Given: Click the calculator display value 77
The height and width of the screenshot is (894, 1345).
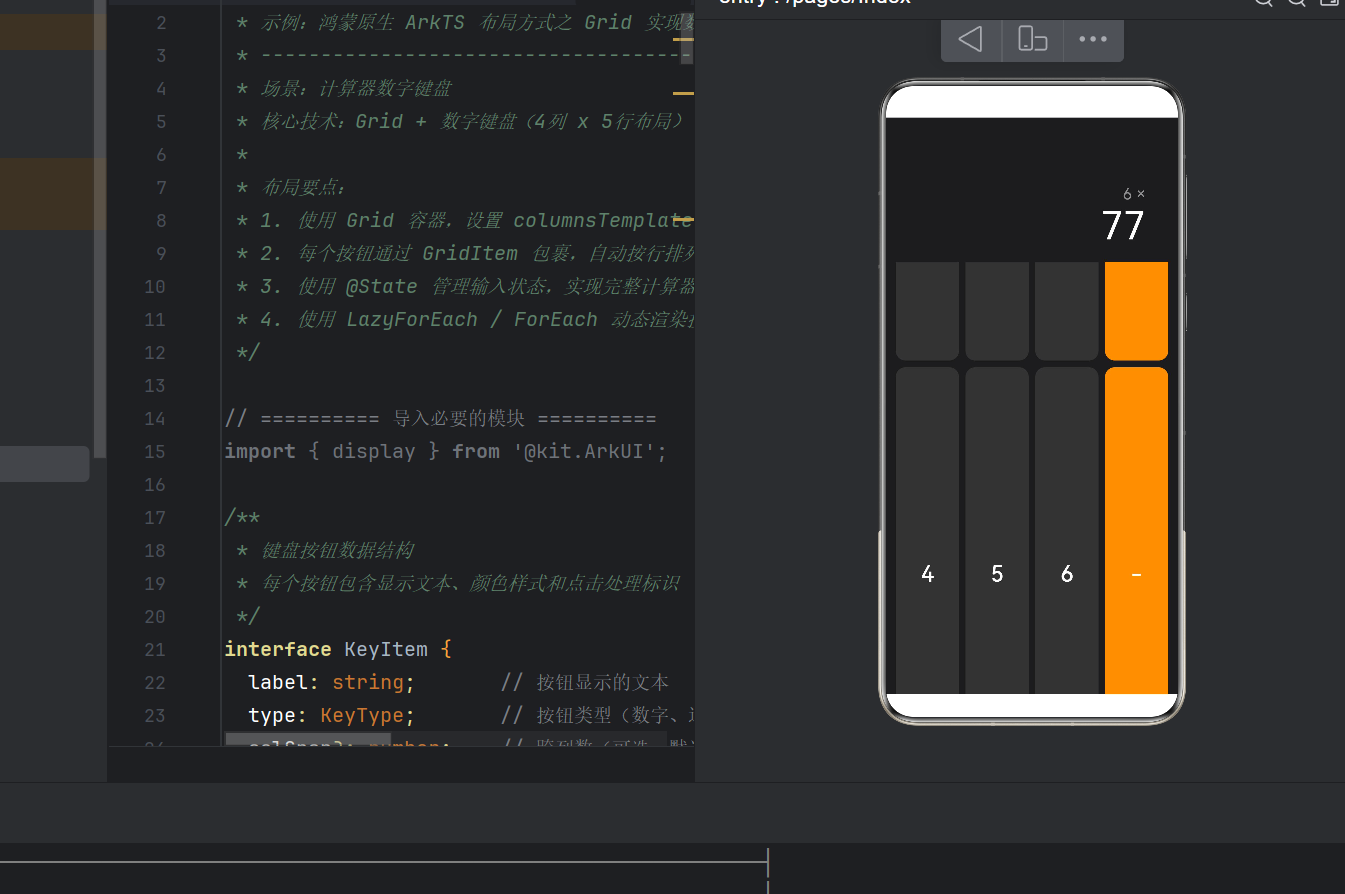Looking at the screenshot, I should [x=1122, y=226].
